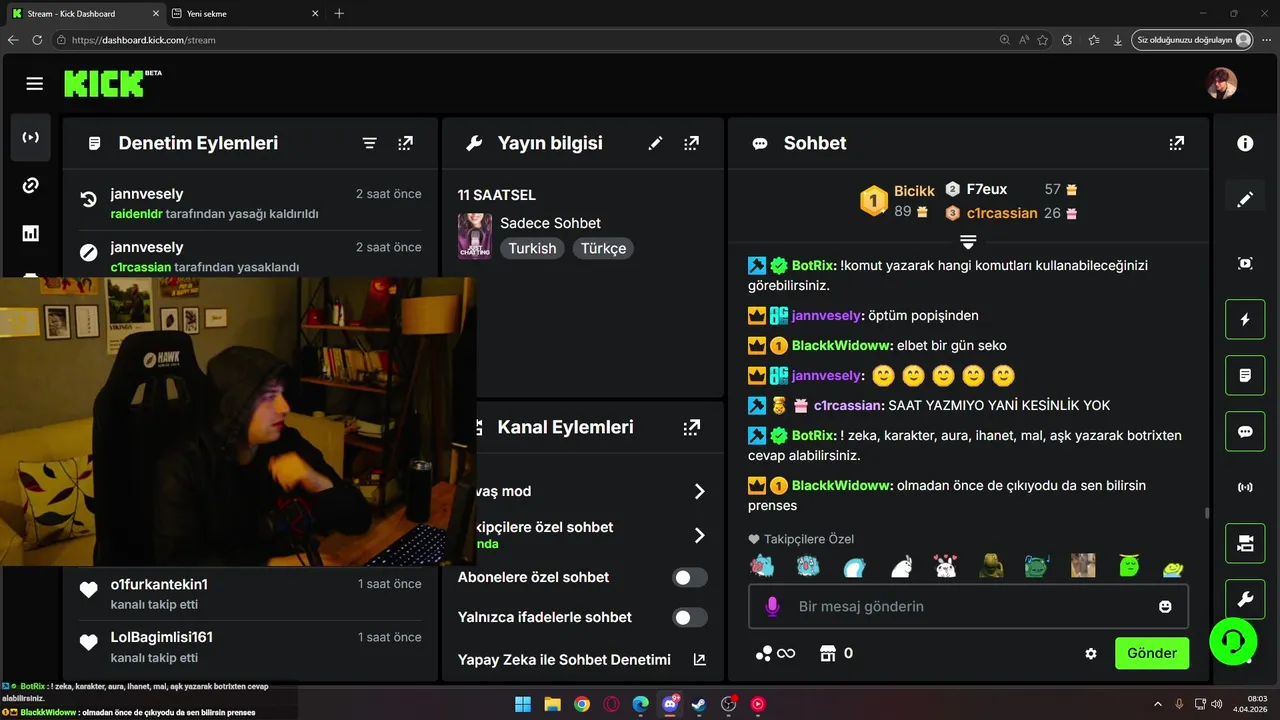Click the channel points infinity icon
This screenshot has height=720, width=1280.
(775, 653)
